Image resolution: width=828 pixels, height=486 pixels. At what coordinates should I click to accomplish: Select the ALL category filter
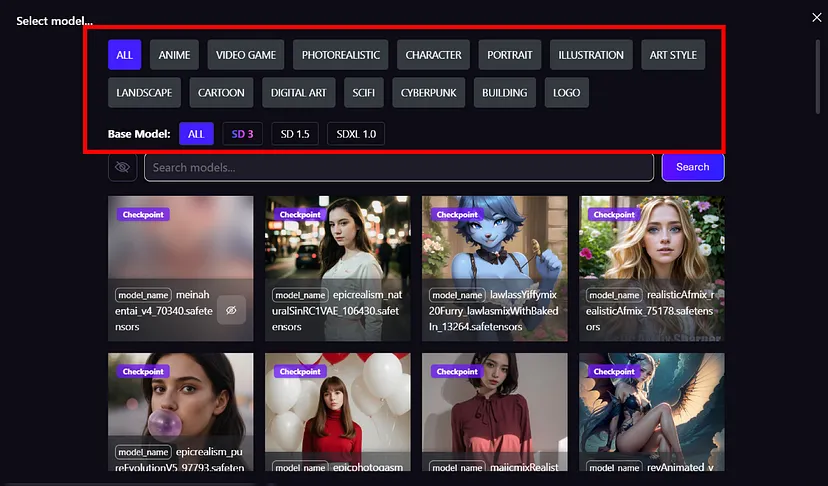click(x=125, y=55)
